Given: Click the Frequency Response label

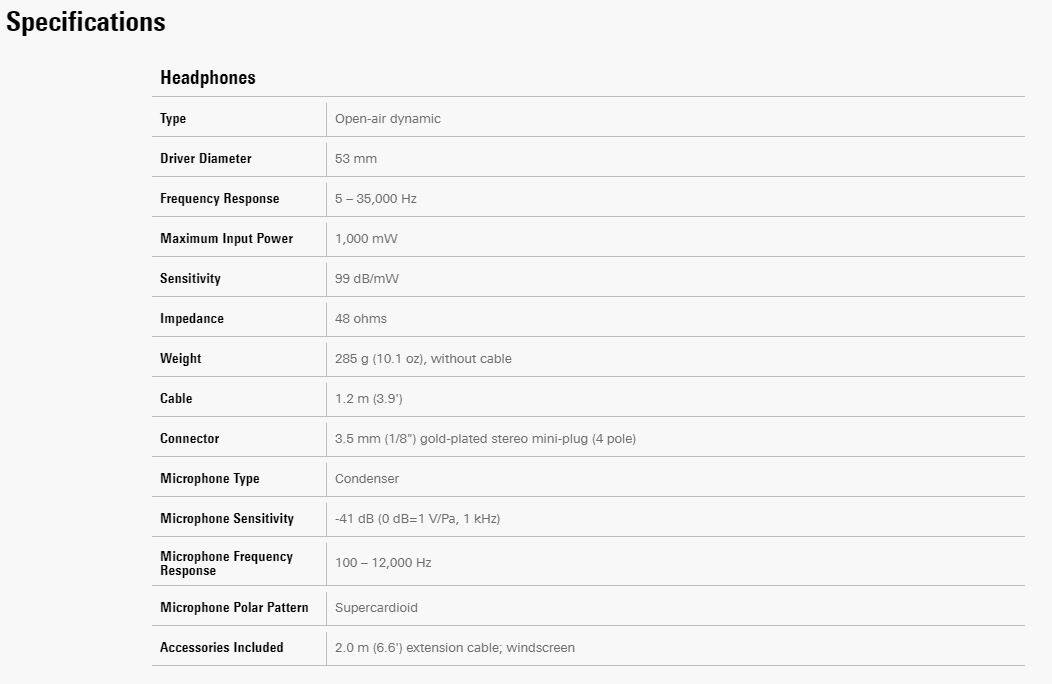Looking at the screenshot, I should point(220,199).
